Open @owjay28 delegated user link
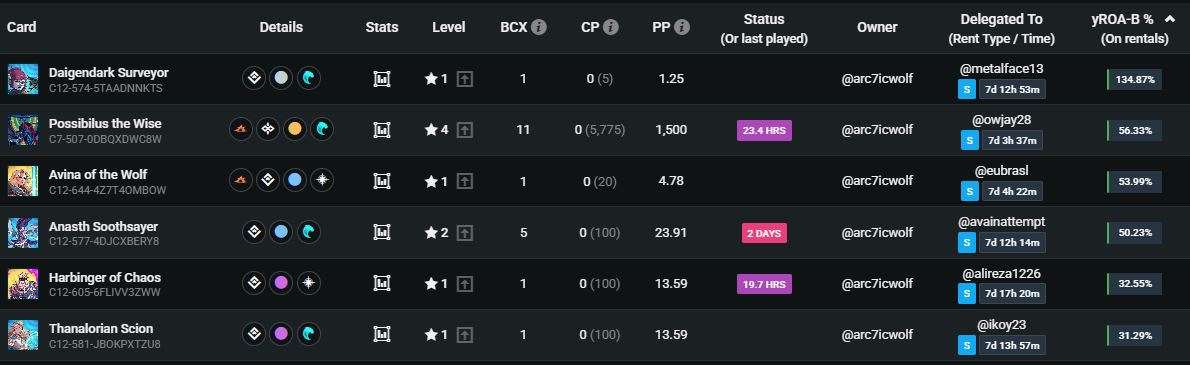The height and width of the screenshot is (365, 1190). (x=1002, y=120)
